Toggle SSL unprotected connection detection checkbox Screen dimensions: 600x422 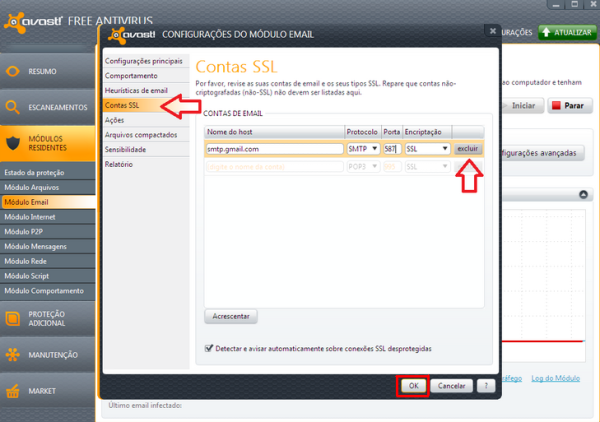click(209, 348)
